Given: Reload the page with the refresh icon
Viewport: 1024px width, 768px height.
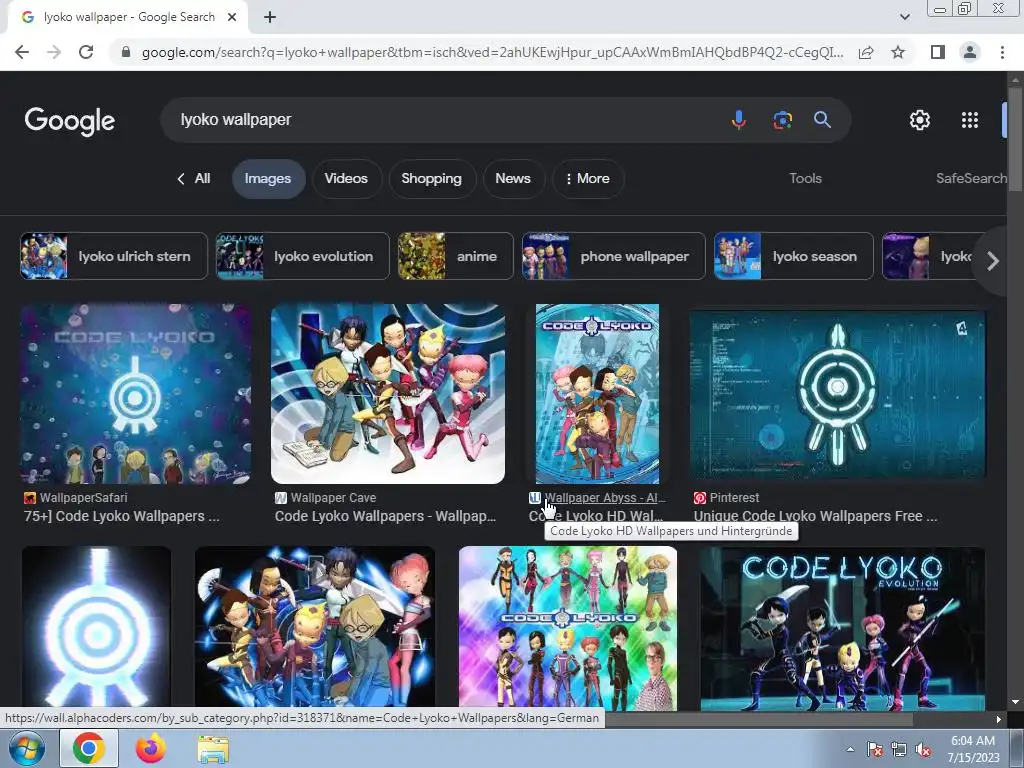Looking at the screenshot, I should 86,52.
